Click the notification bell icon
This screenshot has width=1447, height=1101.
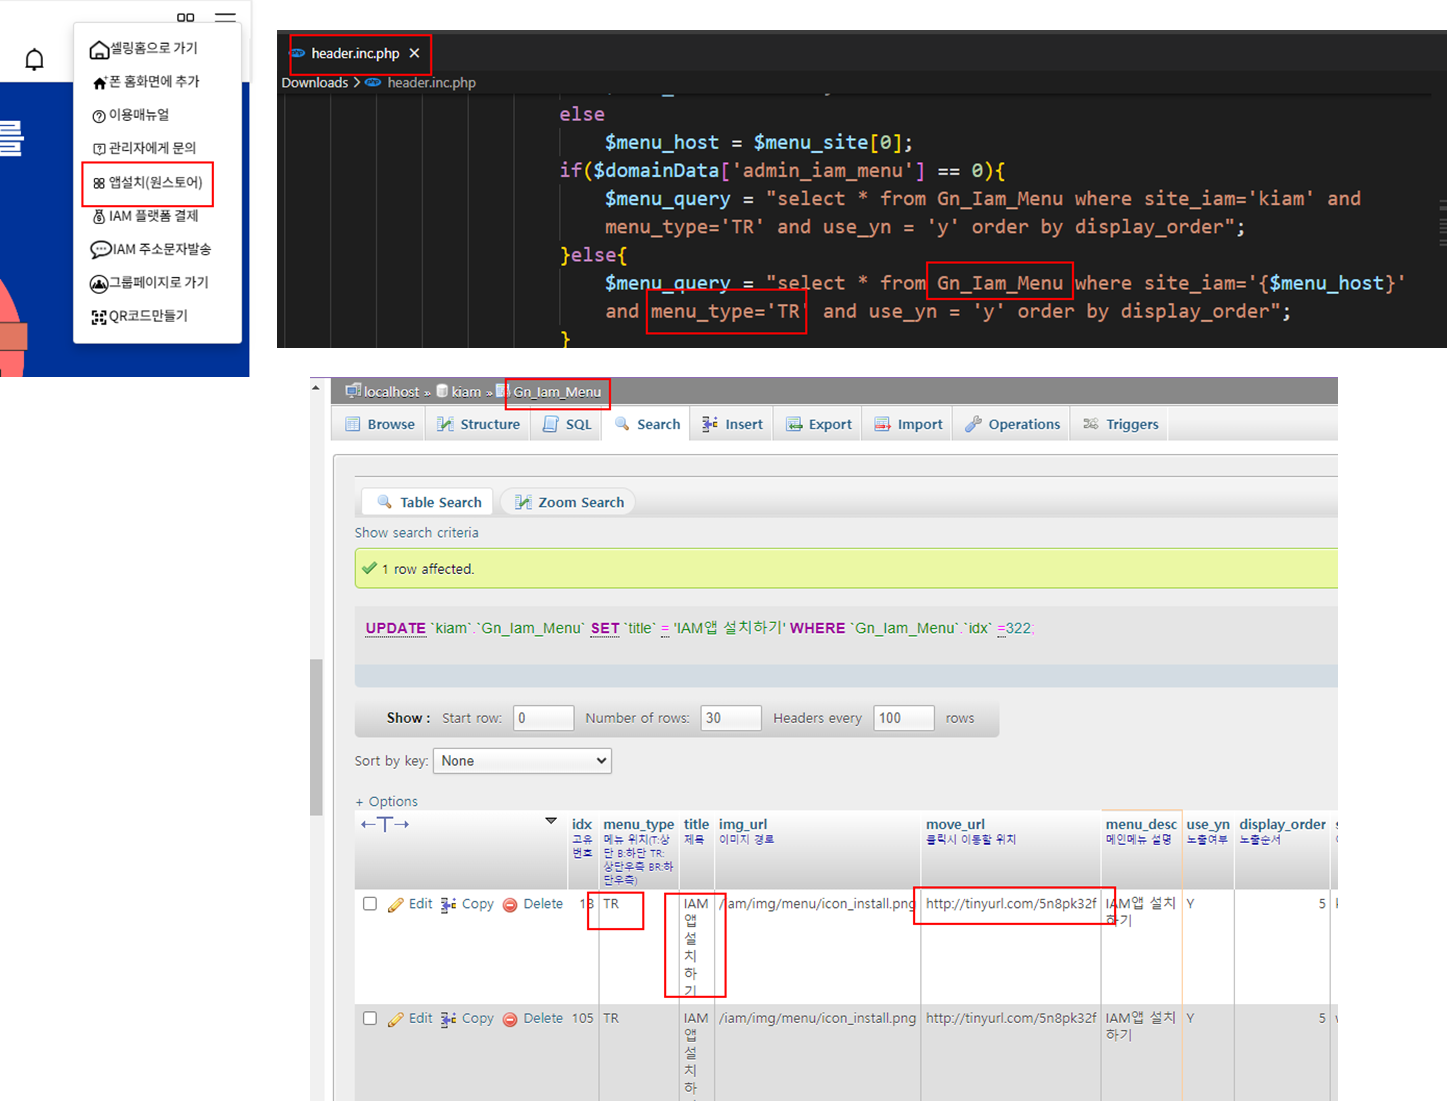click(x=34, y=60)
